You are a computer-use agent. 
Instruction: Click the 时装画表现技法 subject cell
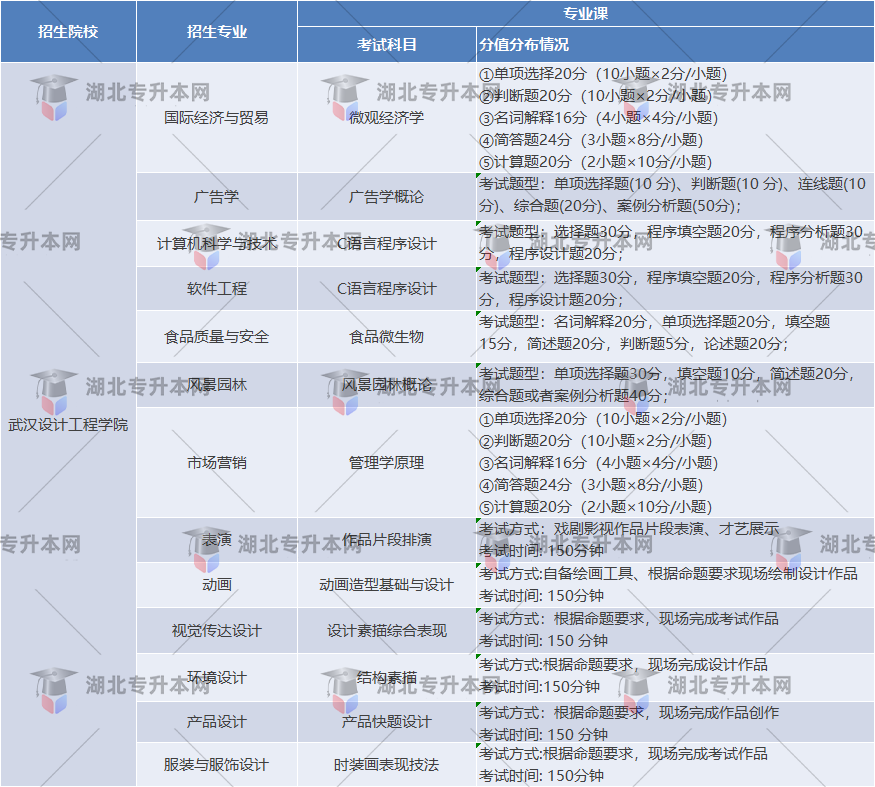pyautogui.click(x=387, y=765)
